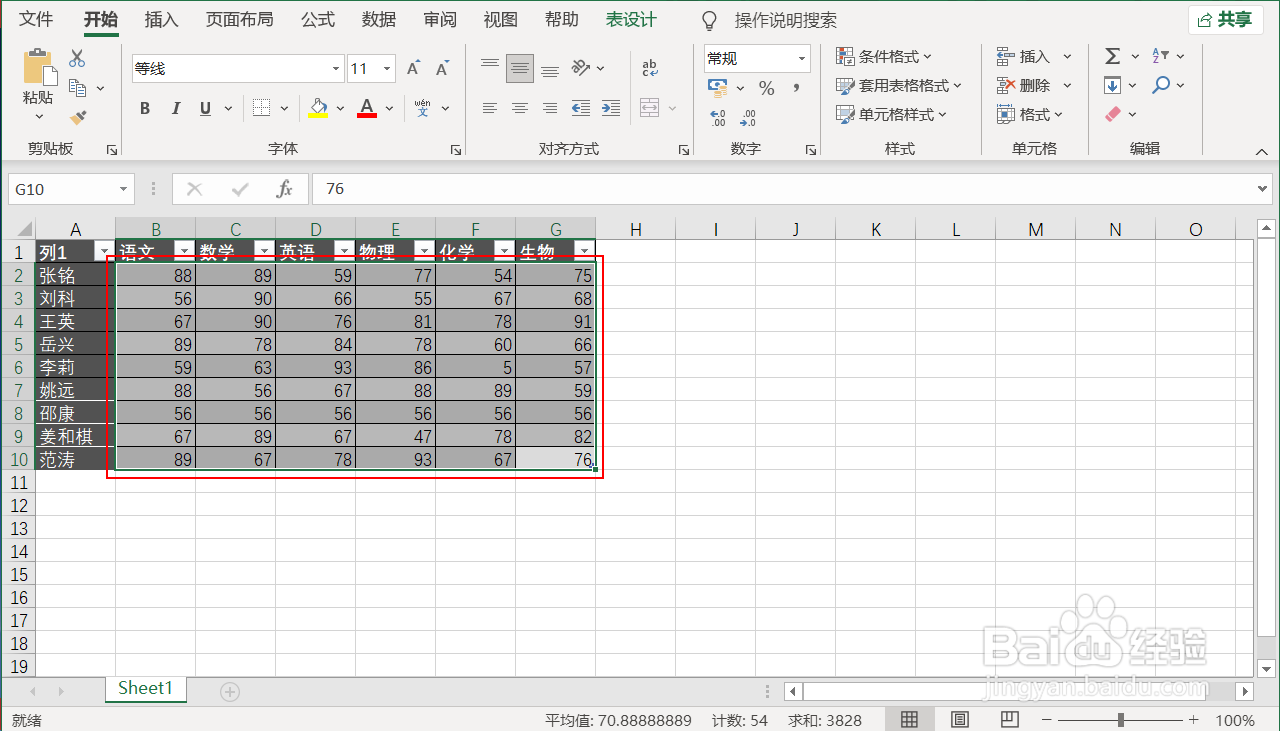
Task: Switch to Page Break preview
Action: click(x=1010, y=720)
